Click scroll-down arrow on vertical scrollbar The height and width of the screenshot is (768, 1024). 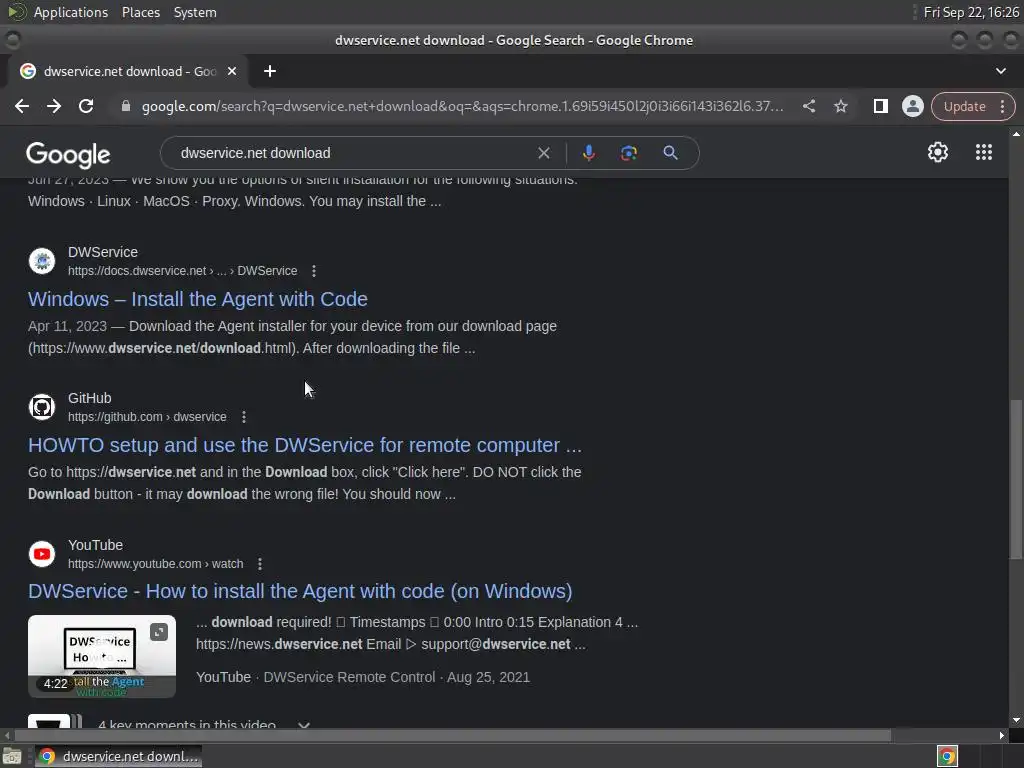[x=1016, y=720]
